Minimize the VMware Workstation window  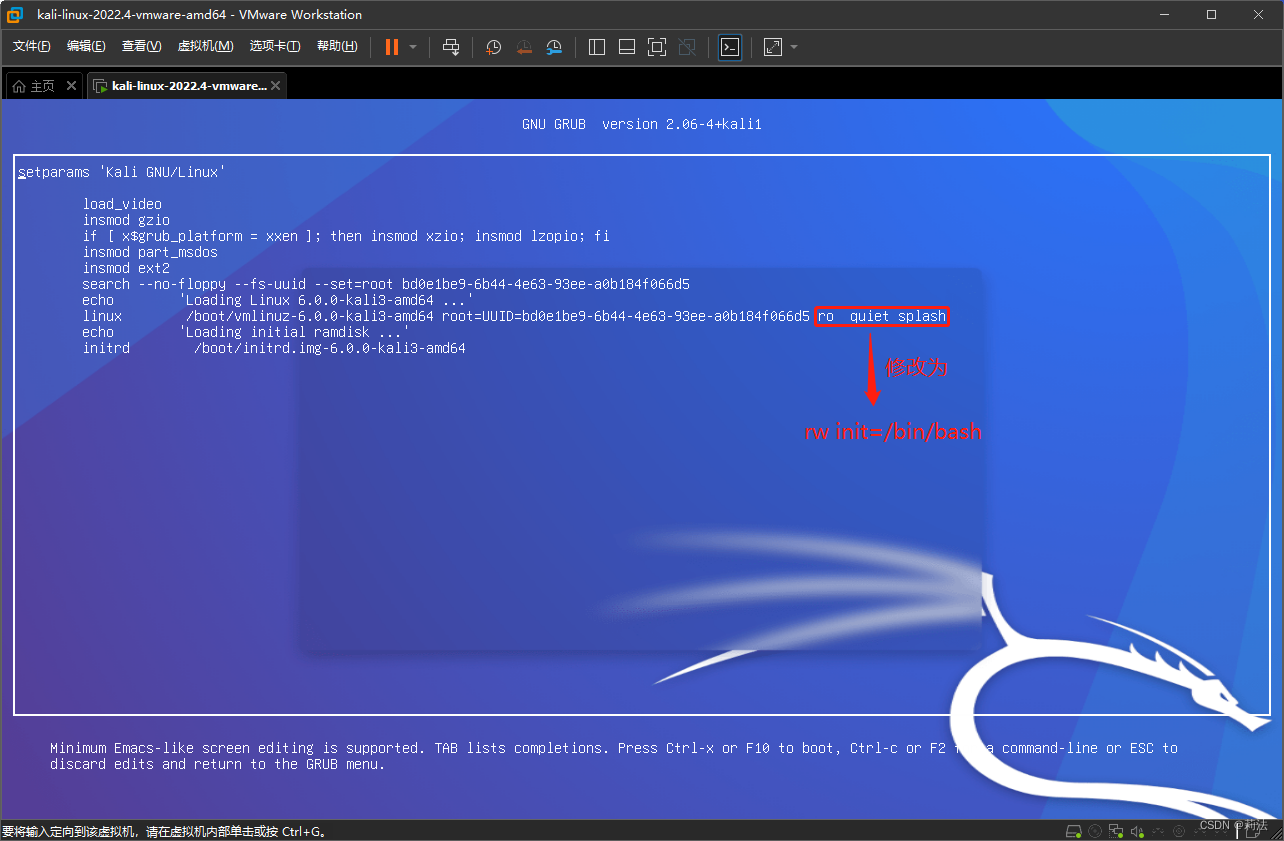pos(1164,15)
